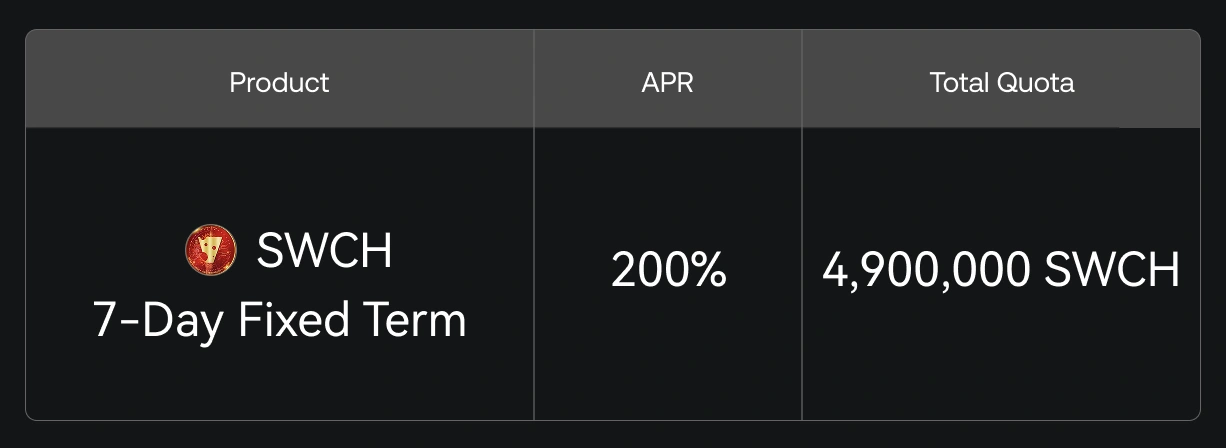Click the SWCH unit after 4,900,000

coord(1118,271)
